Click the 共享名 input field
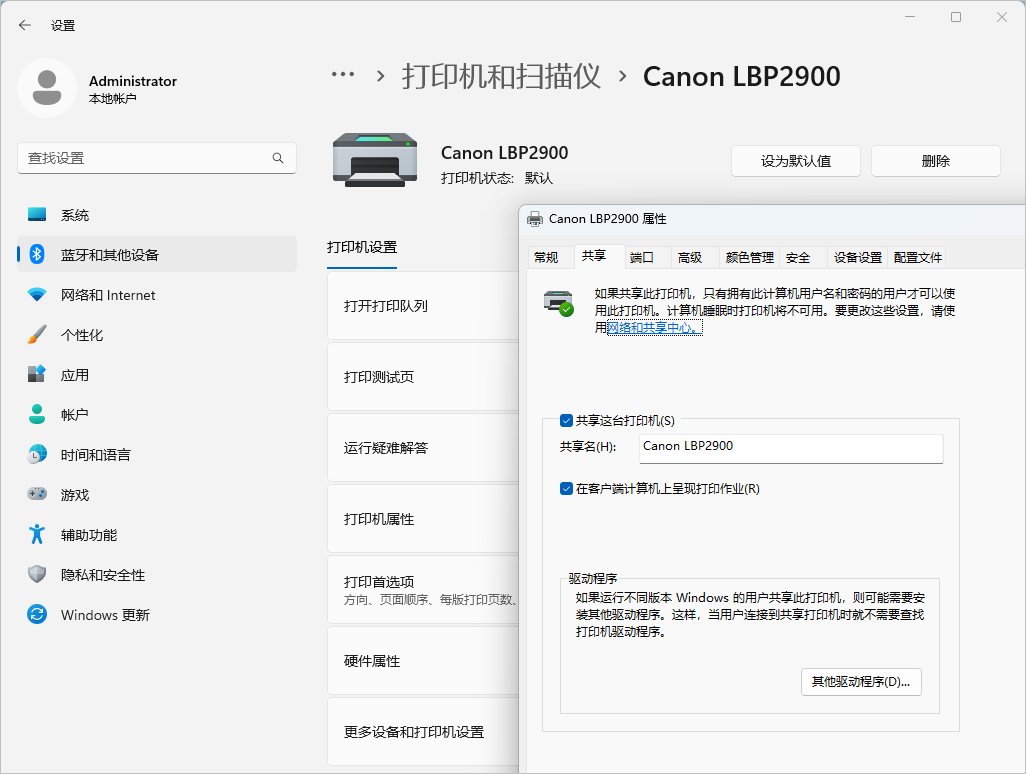 tap(791, 448)
